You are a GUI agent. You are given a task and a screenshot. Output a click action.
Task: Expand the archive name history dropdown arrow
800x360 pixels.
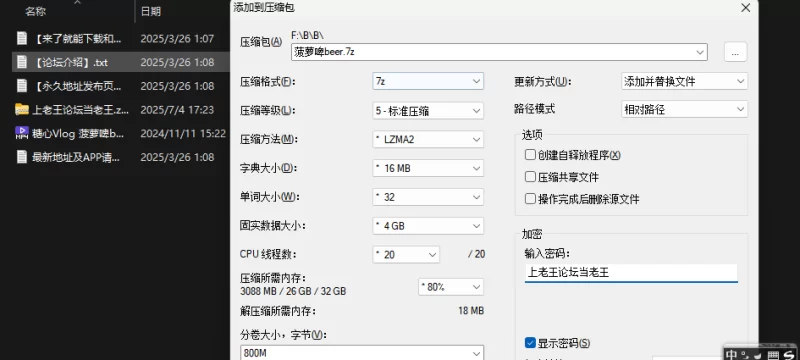[699, 52]
